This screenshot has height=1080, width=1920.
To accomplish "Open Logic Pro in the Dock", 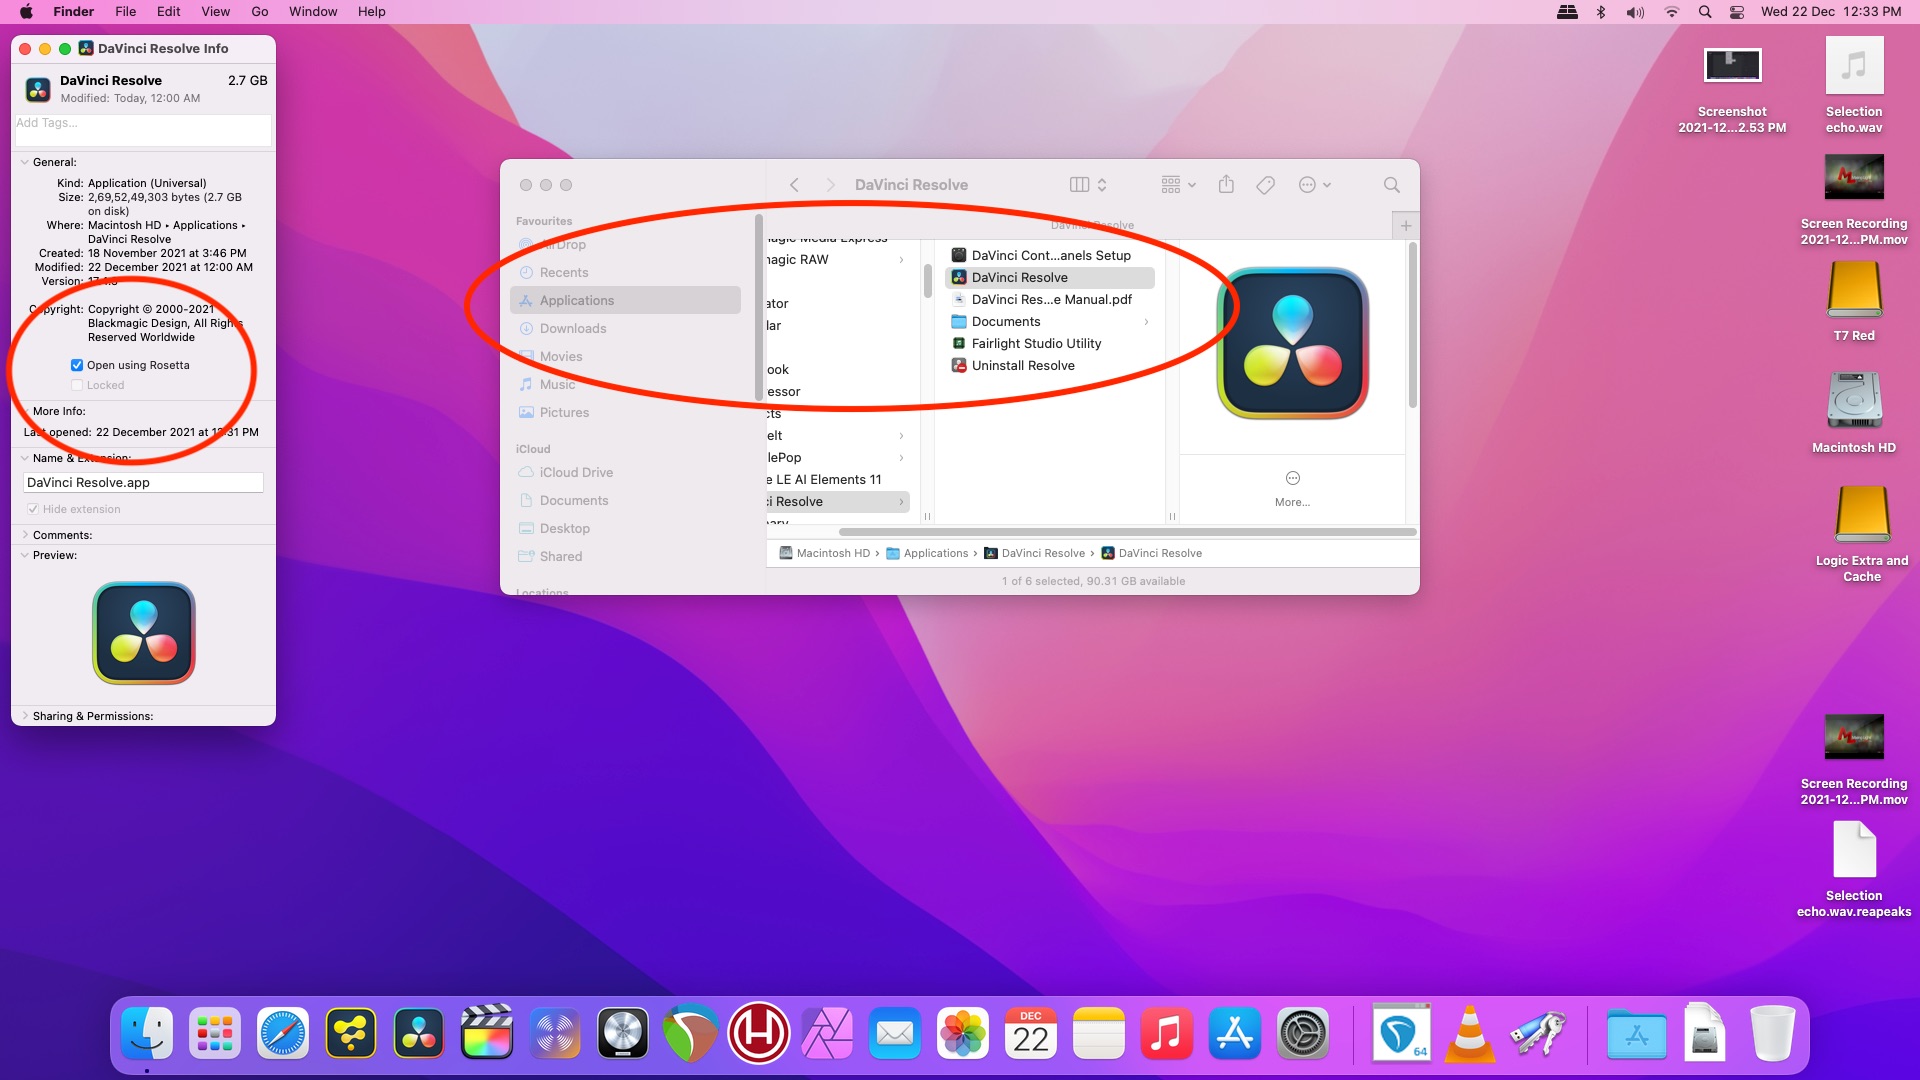I will 623,1033.
